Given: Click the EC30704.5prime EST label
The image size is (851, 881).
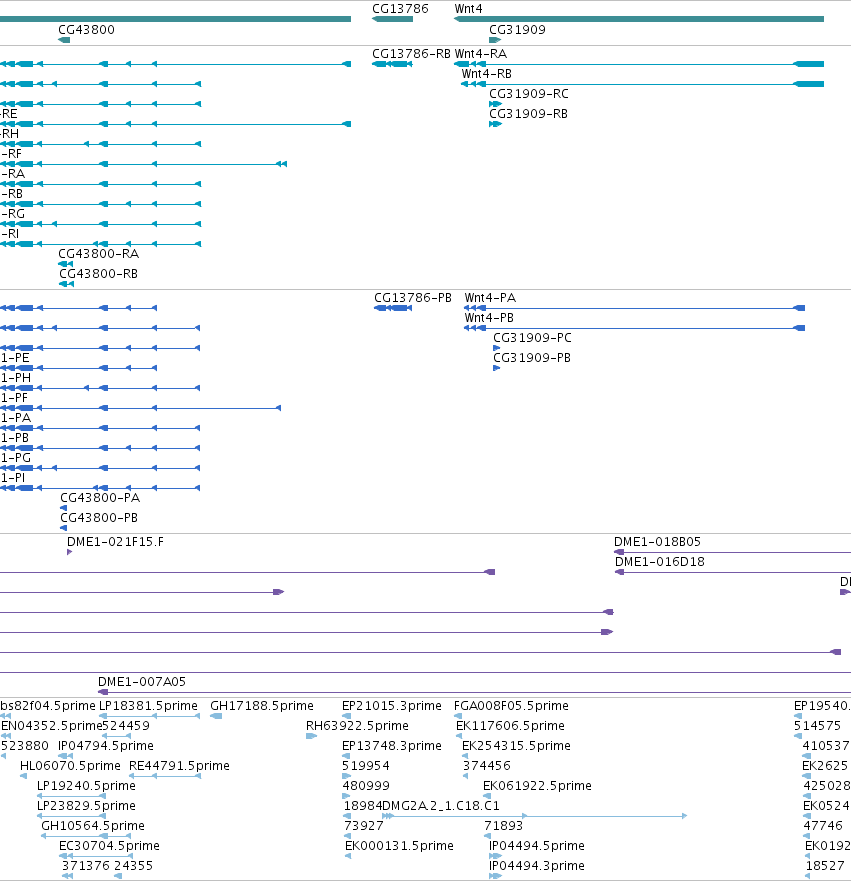Looking at the screenshot, I should 109,846.
